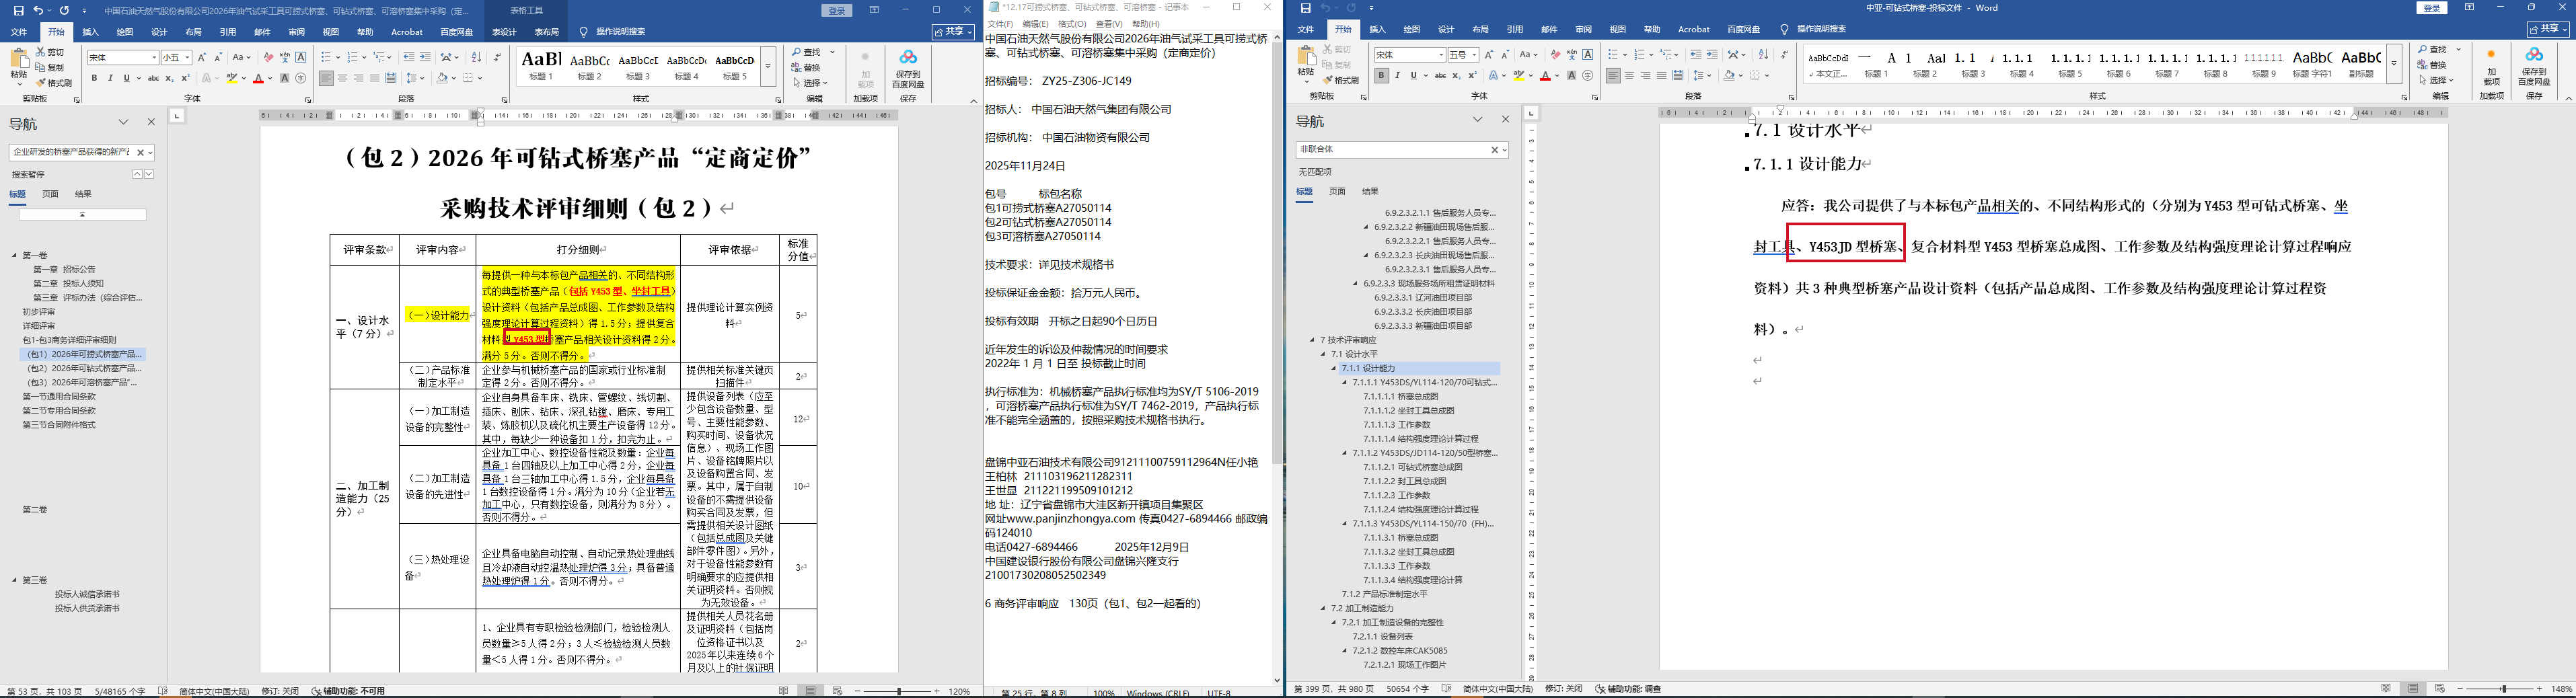Jump to next search result in 集中采购 navigation pane
The image size is (2576, 698).
pos(149,174)
